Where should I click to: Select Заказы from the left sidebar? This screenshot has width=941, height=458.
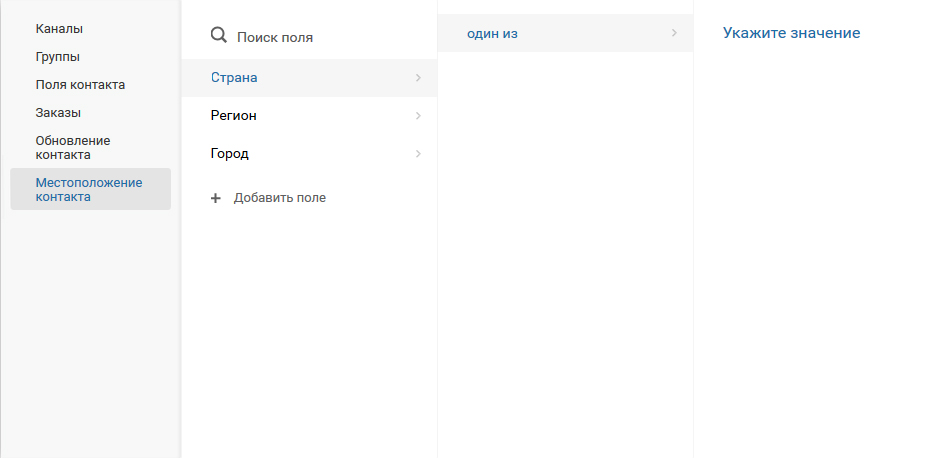(58, 113)
